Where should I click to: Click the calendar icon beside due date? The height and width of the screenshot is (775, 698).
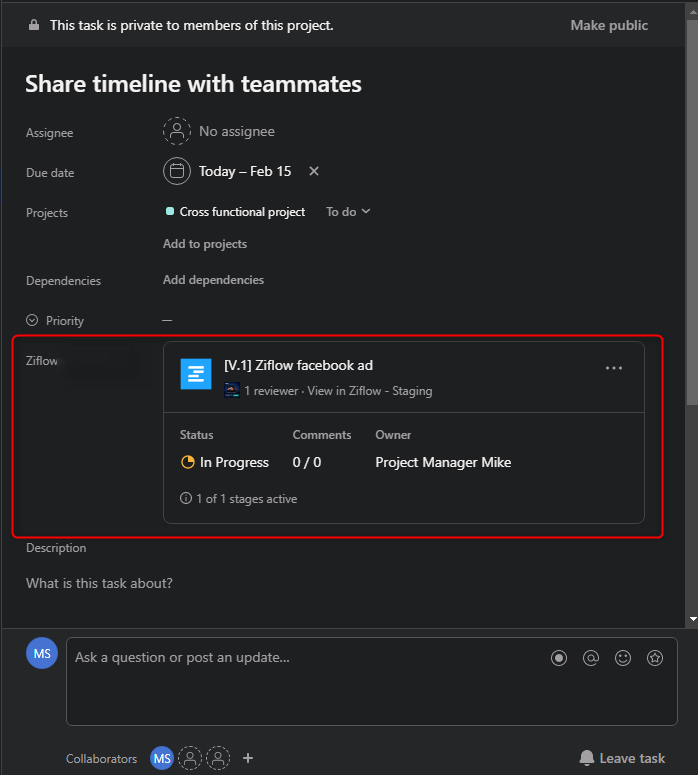(x=177, y=171)
